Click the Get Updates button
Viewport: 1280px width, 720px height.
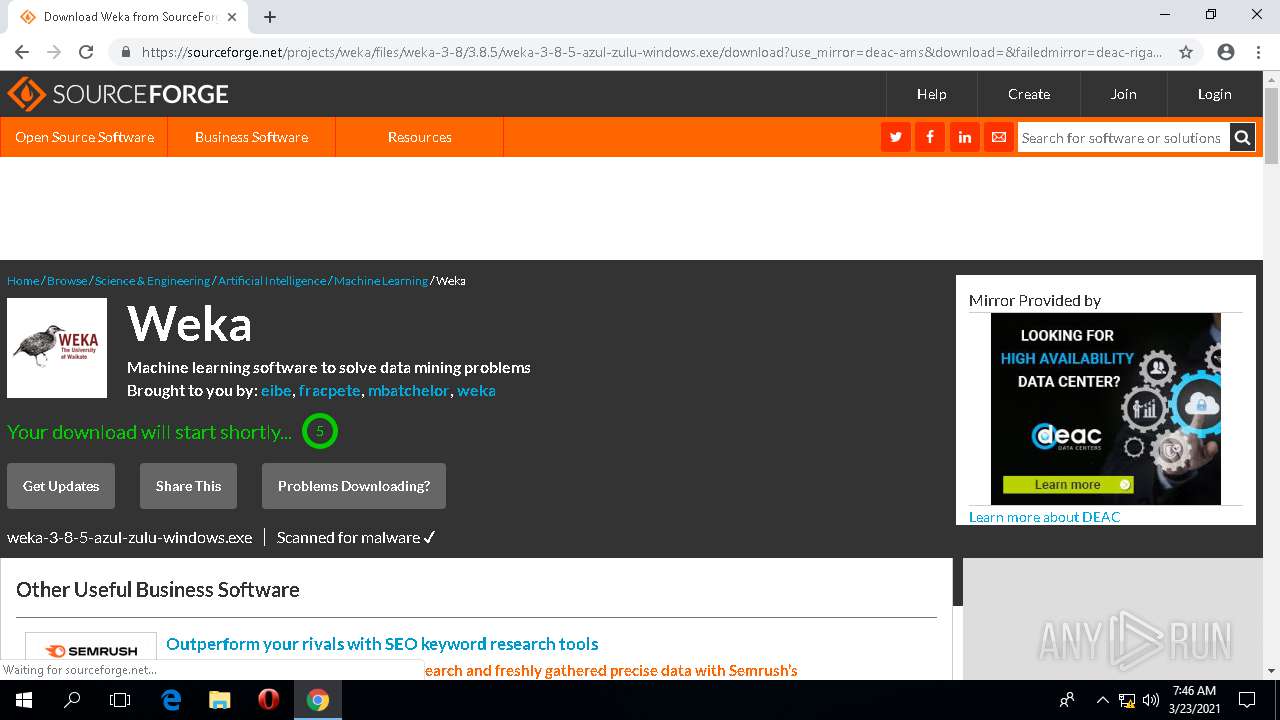pyautogui.click(x=61, y=486)
